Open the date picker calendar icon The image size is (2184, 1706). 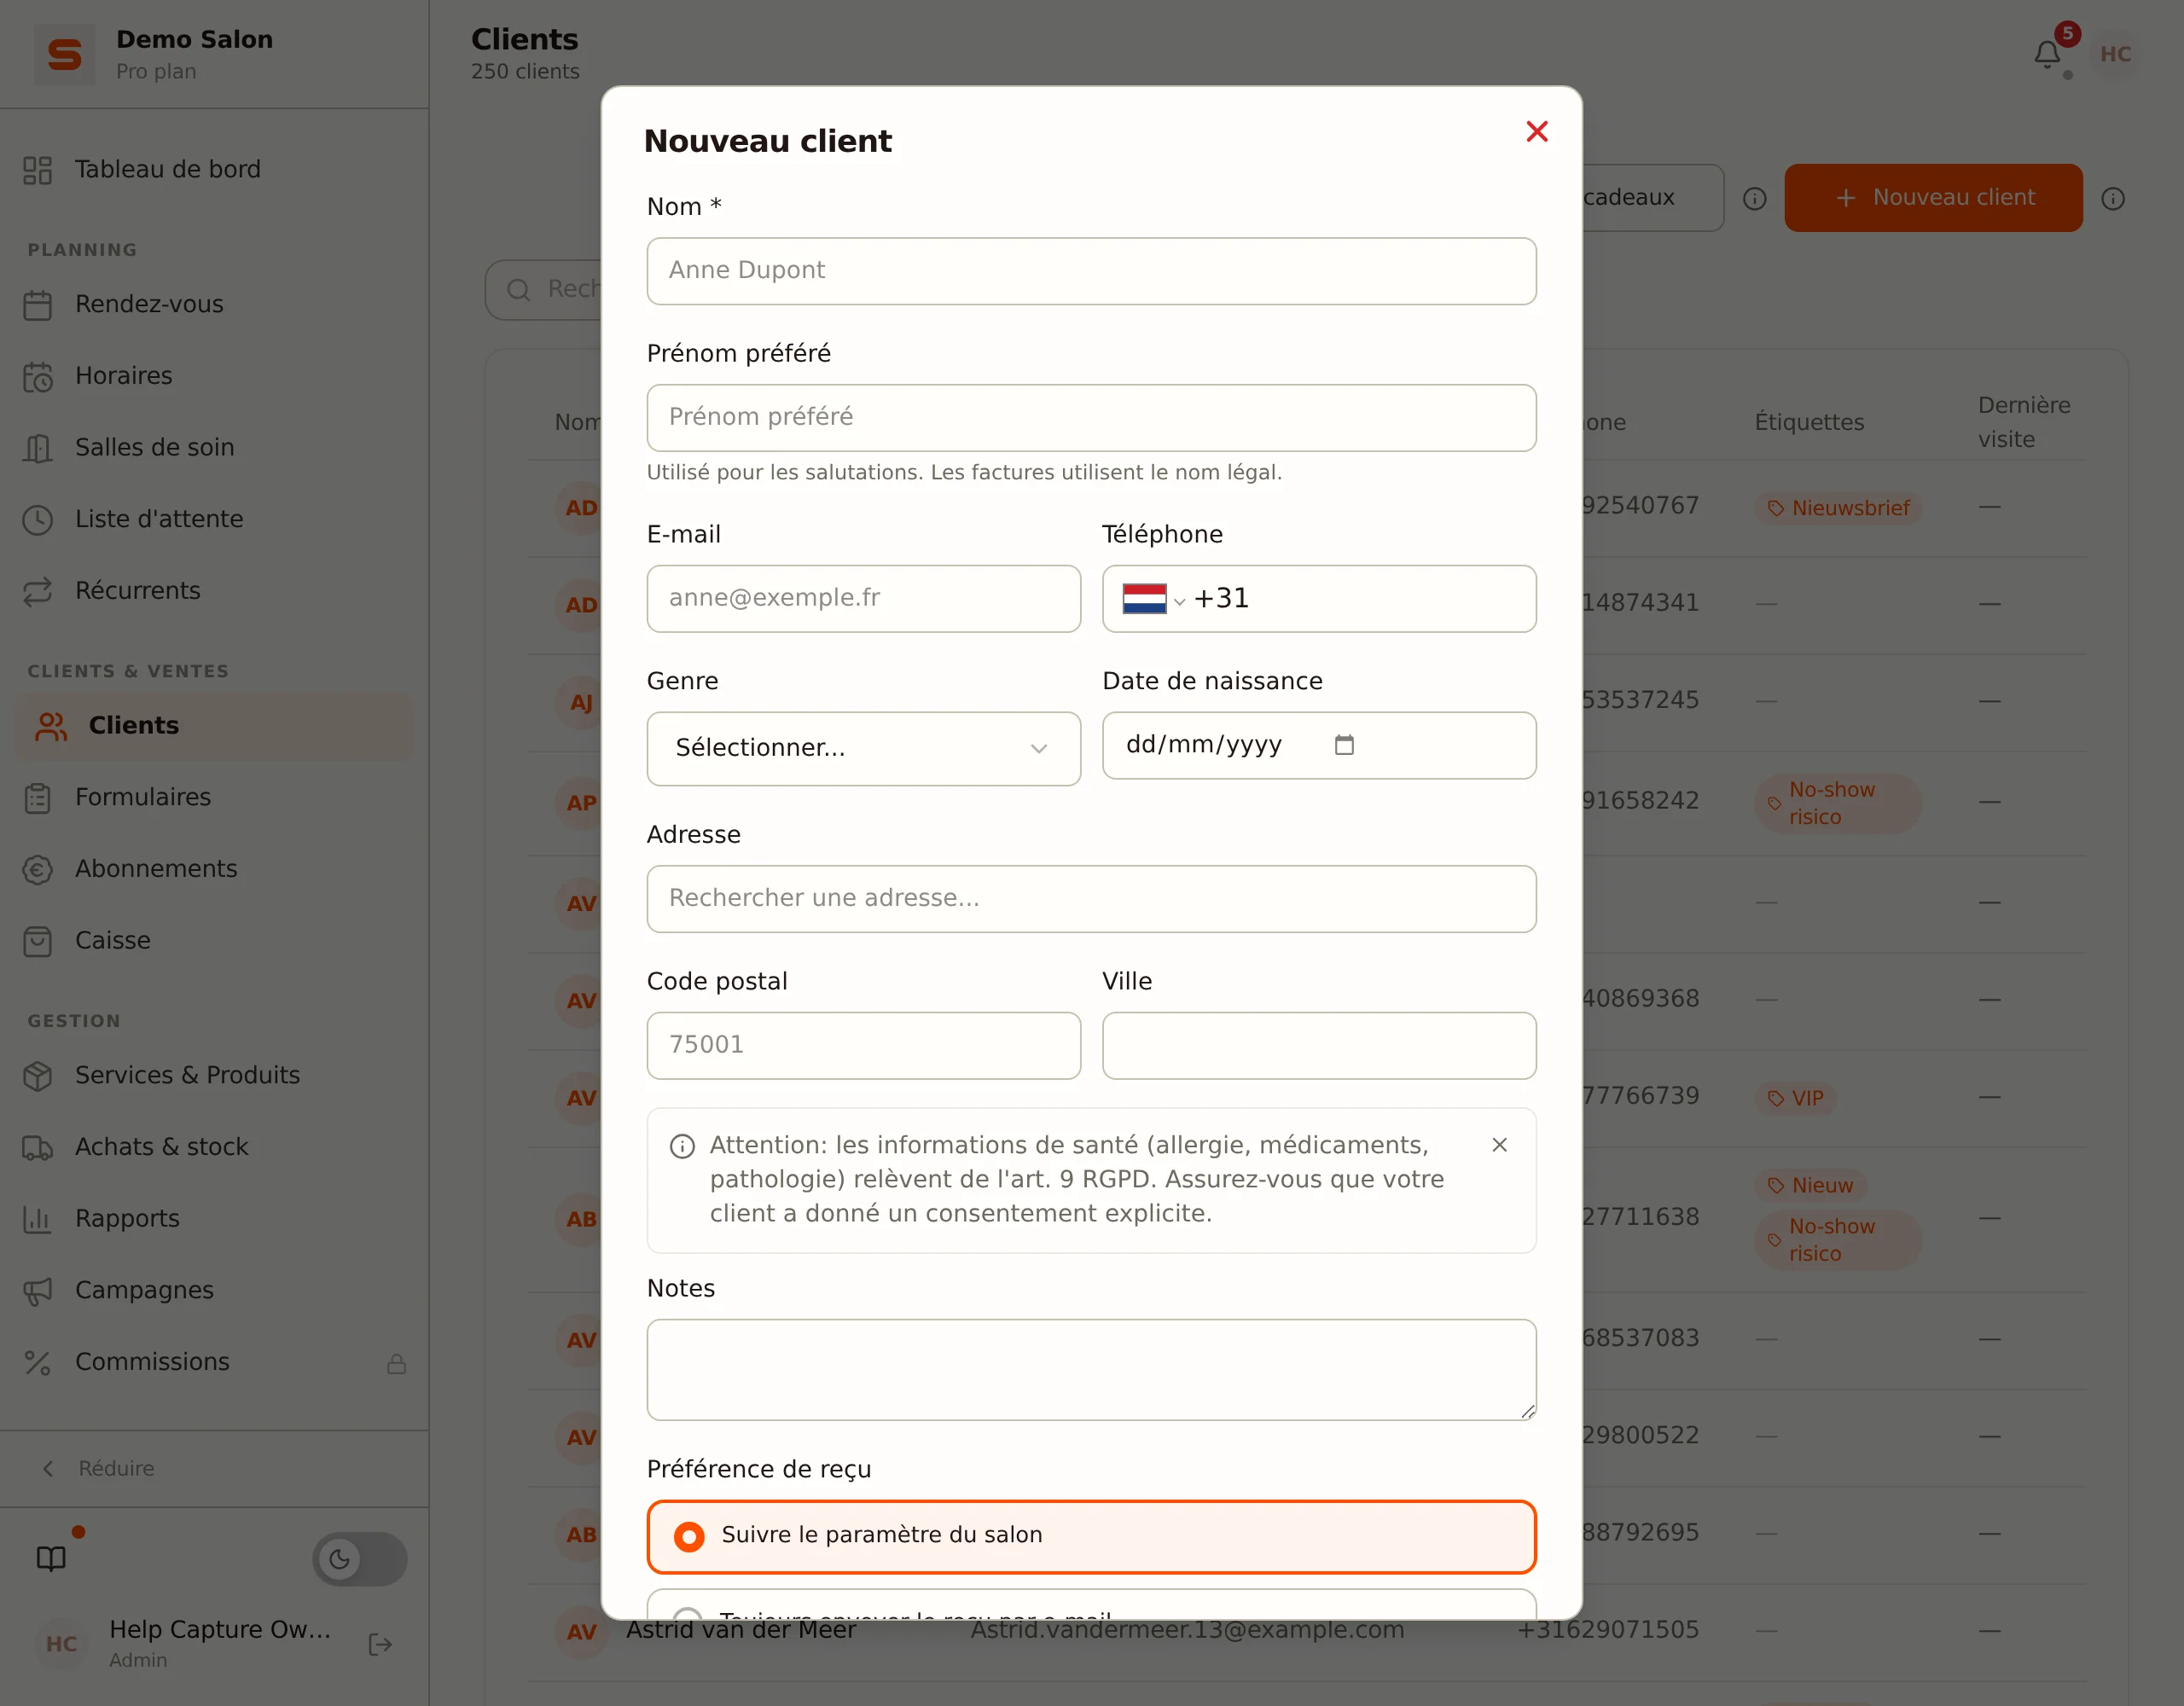[x=1344, y=745]
